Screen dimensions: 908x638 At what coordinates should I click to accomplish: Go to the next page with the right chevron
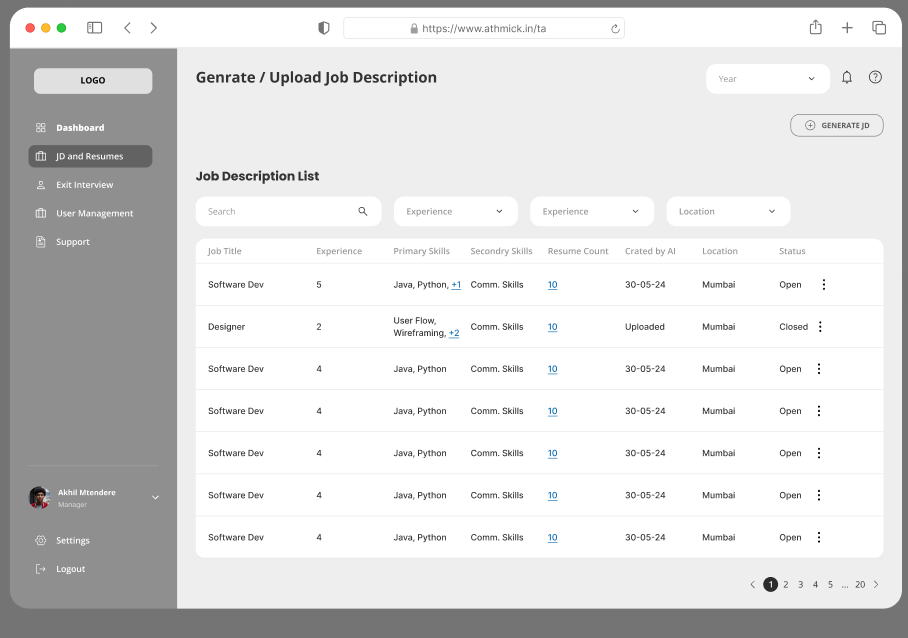tap(876, 584)
